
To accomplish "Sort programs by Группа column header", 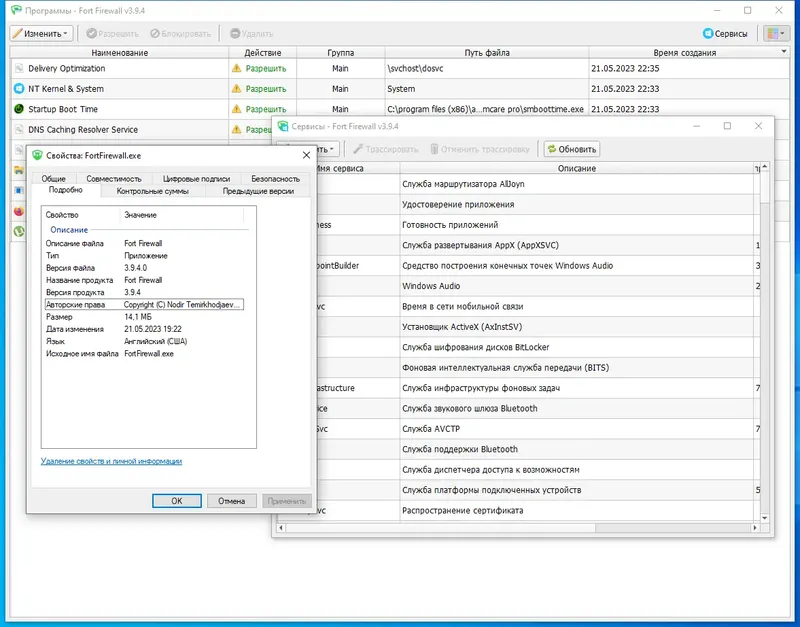I will 340,53.
